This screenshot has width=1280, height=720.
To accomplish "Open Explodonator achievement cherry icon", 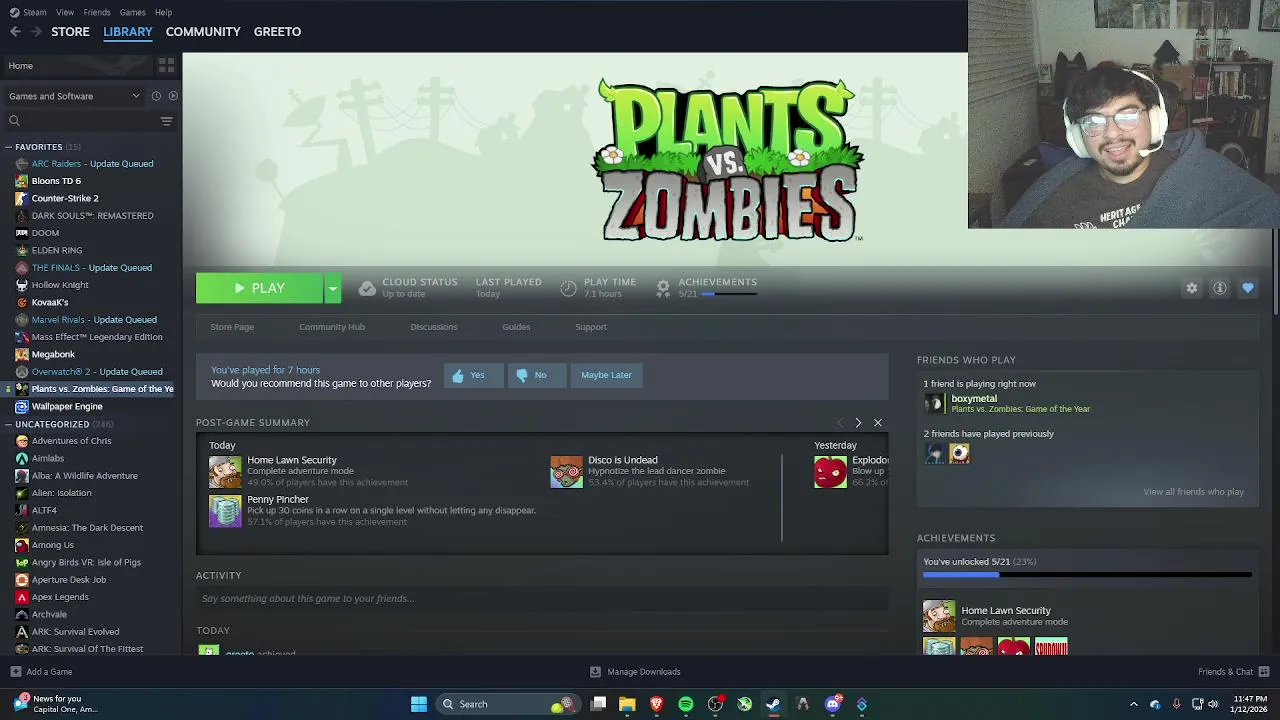I will point(830,472).
